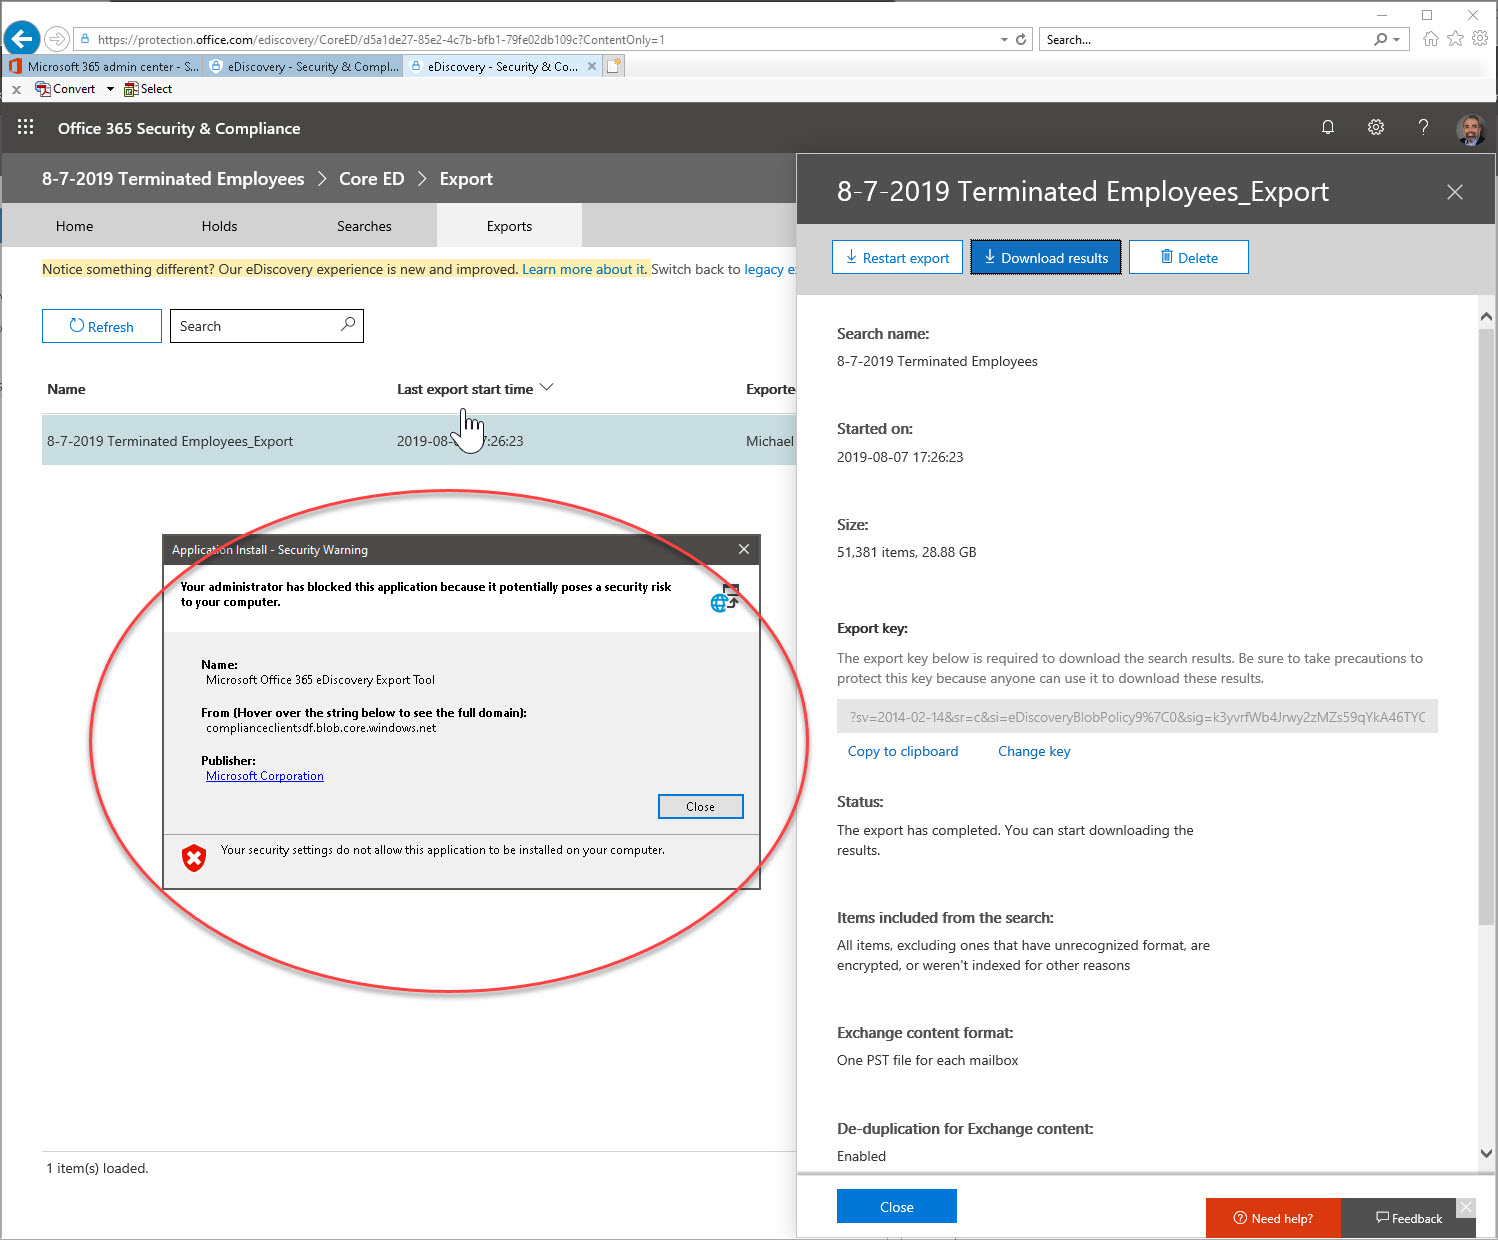
Task: Click the panel scrollbar up arrow
Action: click(x=1486, y=316)
